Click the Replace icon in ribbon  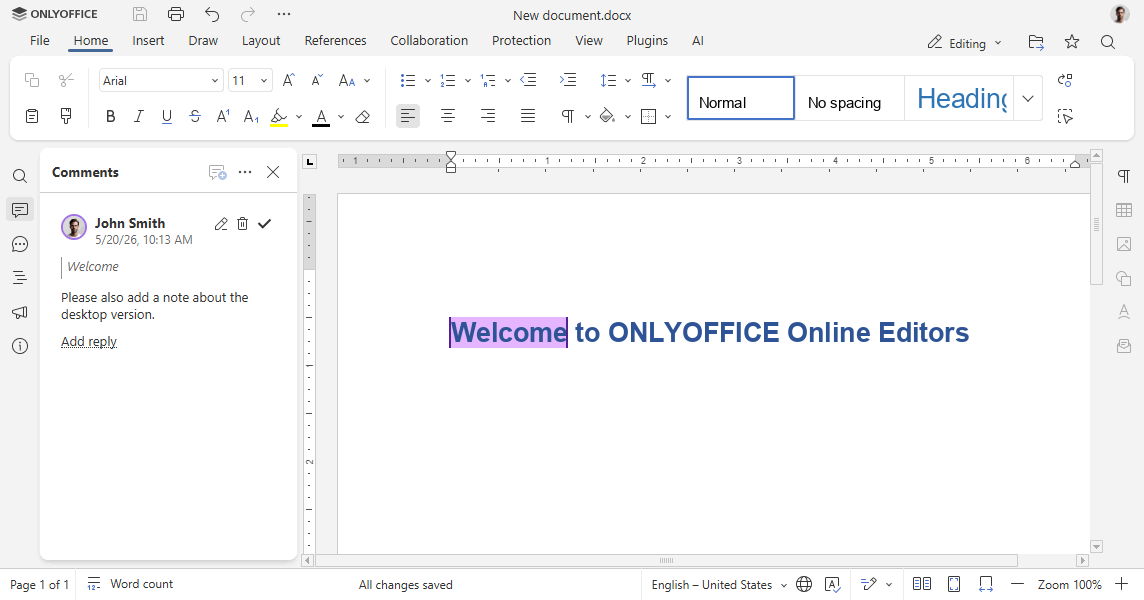click(1065, 80)
